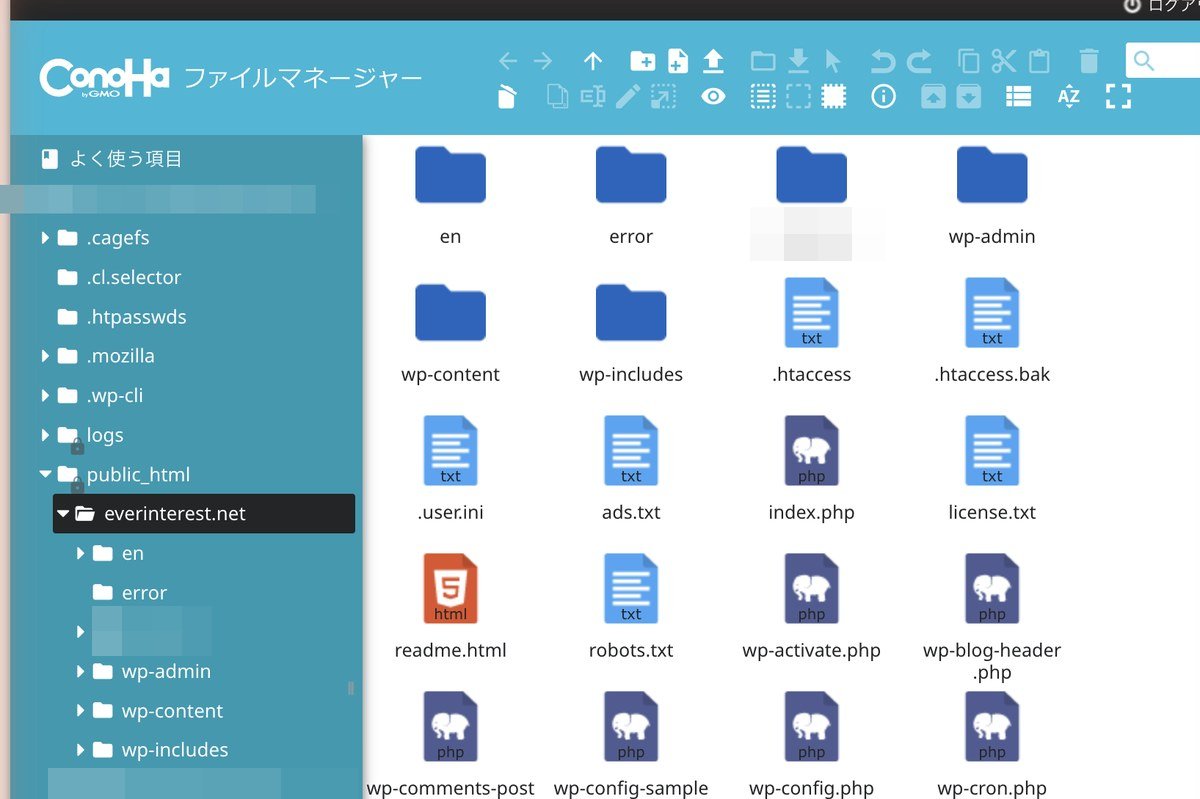Select the .htaccess.bak file
Image resolution: width=1200 pixels, height=799 pixels.
pos(992,332)
